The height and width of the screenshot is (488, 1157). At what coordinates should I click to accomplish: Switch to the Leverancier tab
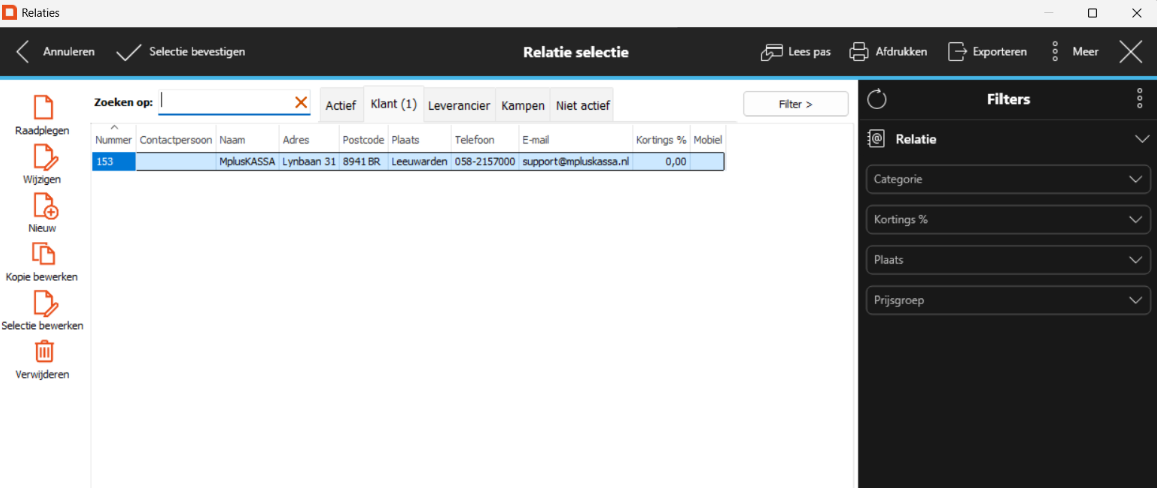(458, 105)
